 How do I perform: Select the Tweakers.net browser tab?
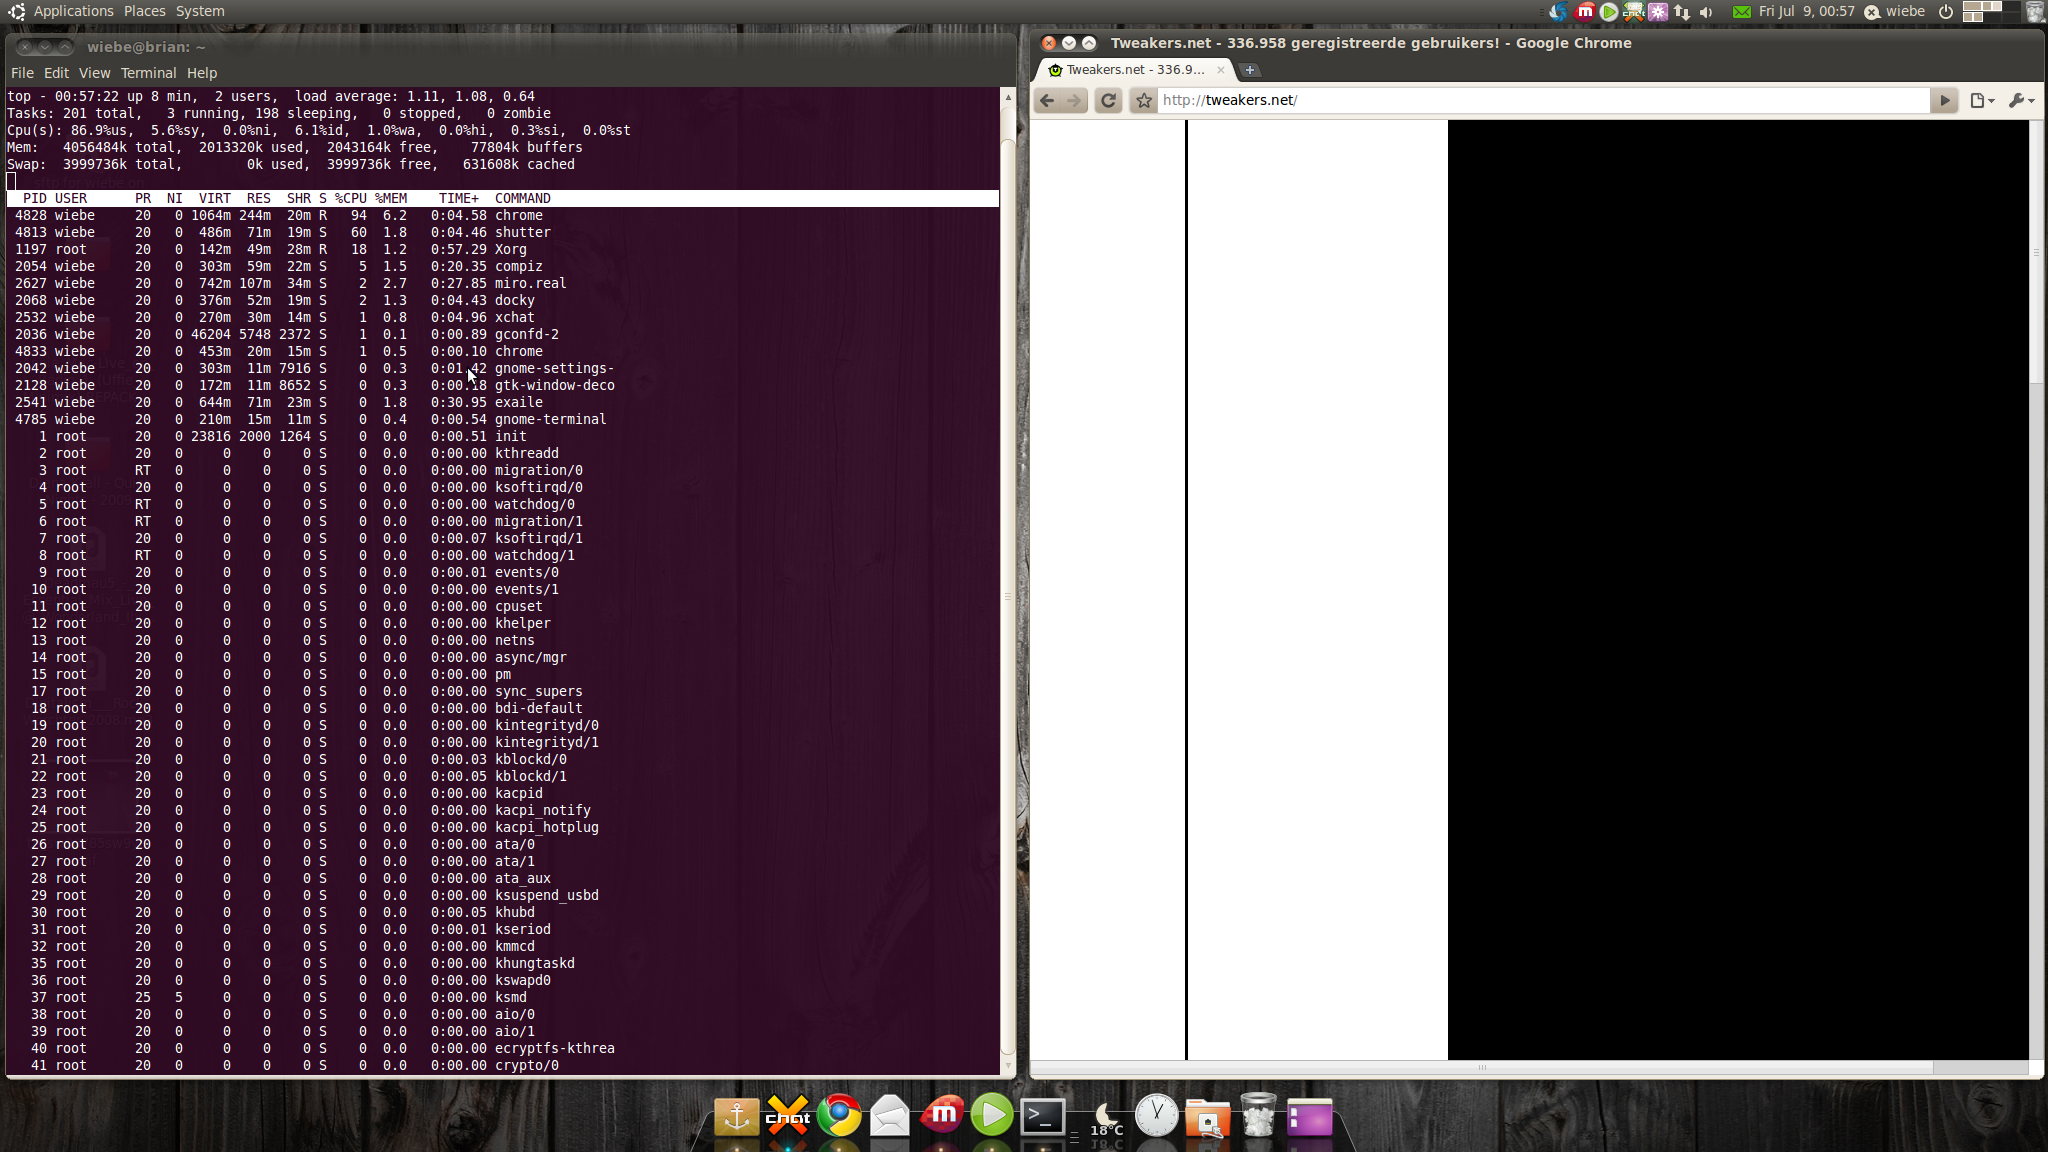click(1134, 70)
